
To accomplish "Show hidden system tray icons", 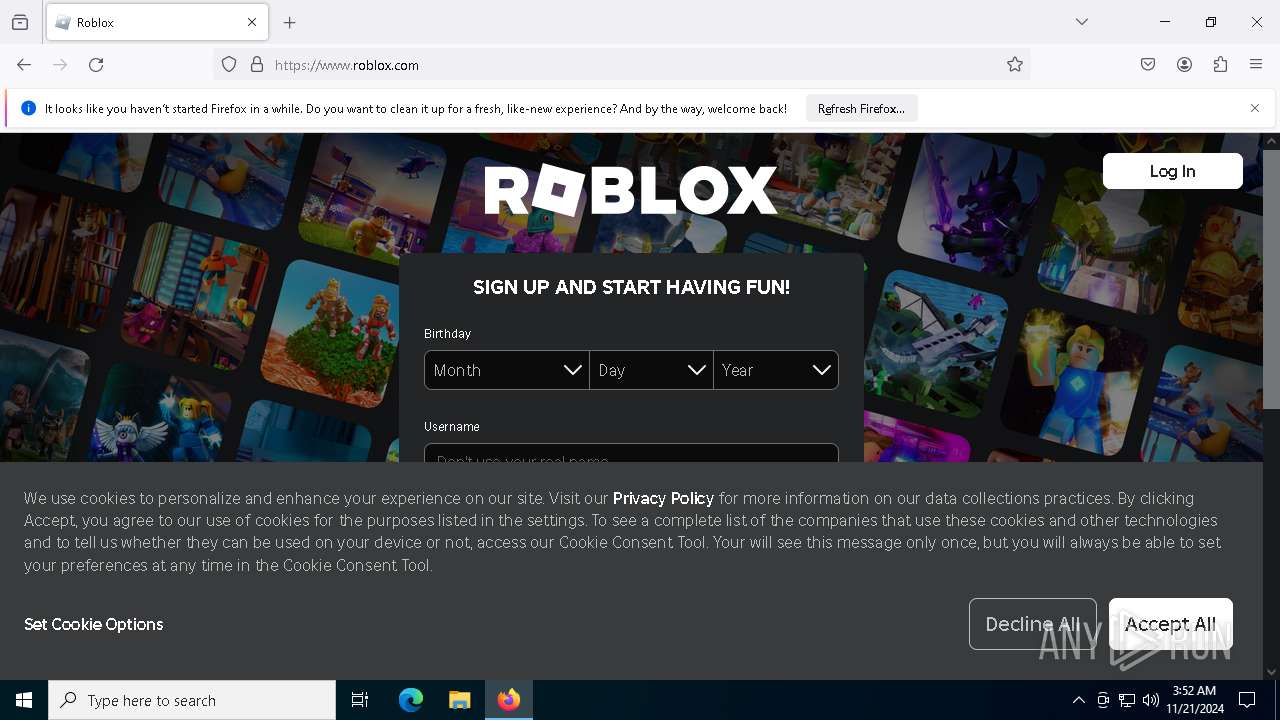I will [1078, 700].
